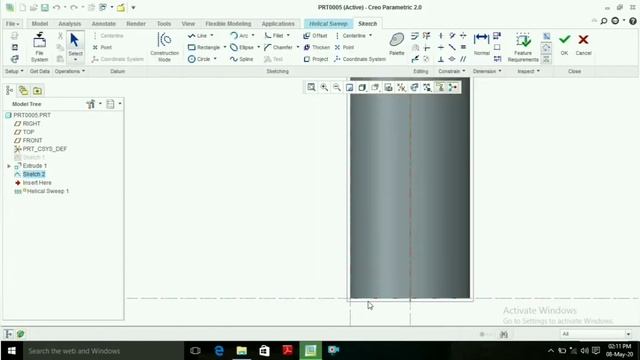The width and height of the screenshot is (640, 360).
Task: Select Sketch 2 in model tree
Action: (34, 175)
